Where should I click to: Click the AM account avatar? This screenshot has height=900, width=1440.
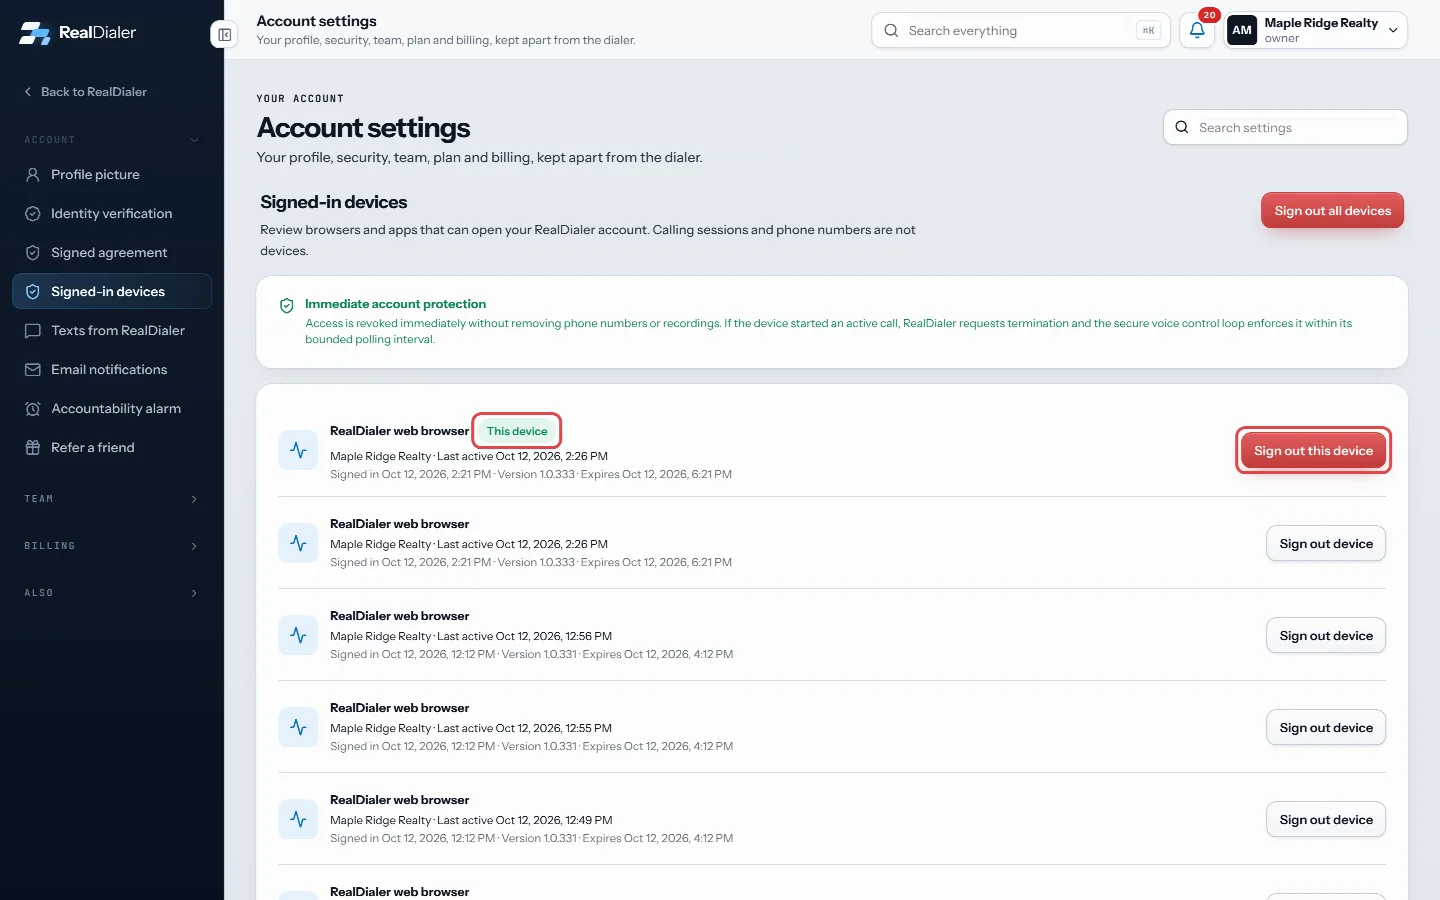point(1242,30)
